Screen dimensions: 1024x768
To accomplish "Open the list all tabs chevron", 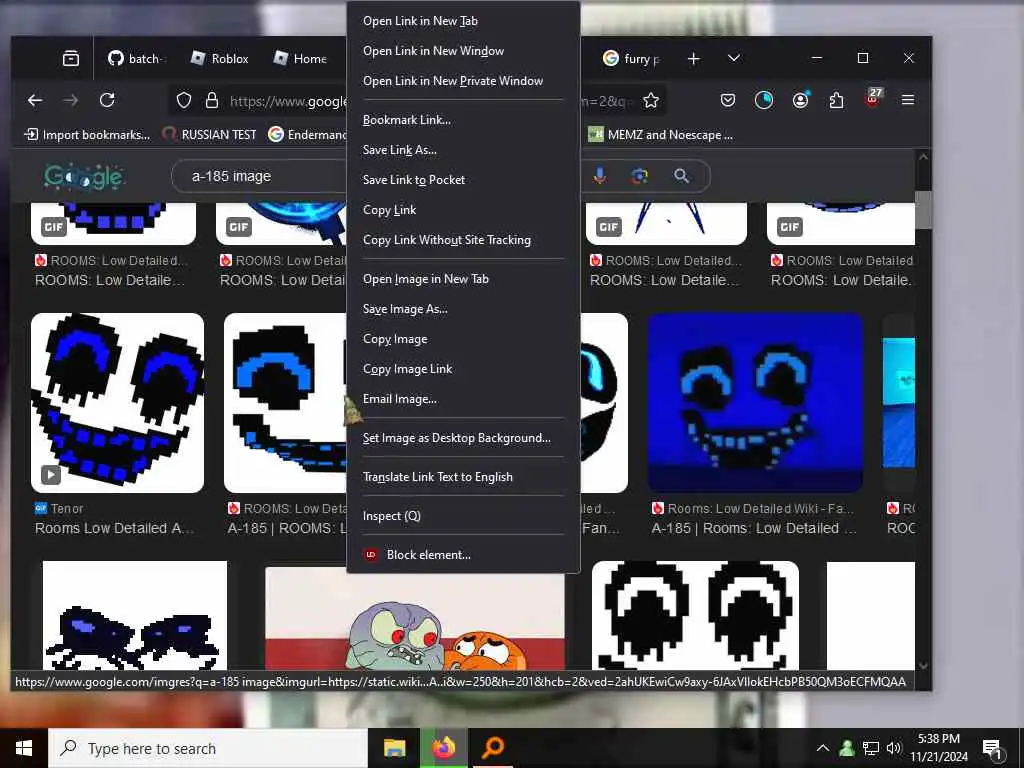I will pyautogui.click(x=734, y=58).
